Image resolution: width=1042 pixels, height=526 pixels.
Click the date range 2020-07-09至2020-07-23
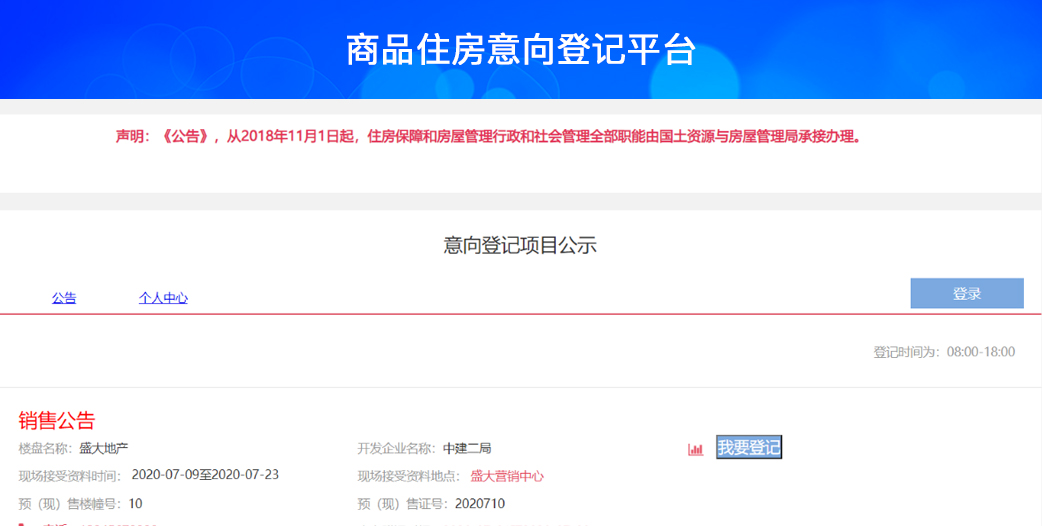pos(205,476)
